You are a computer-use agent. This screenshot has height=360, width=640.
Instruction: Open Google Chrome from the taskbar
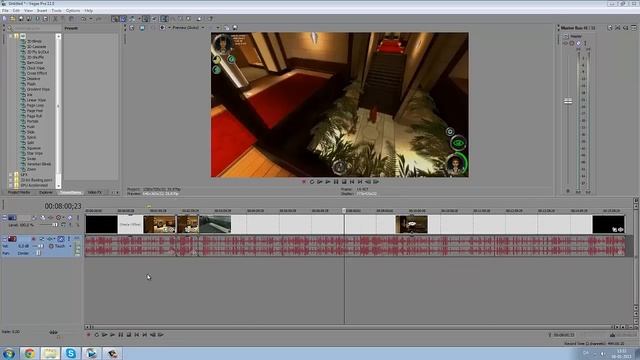[x=29, y=353]
